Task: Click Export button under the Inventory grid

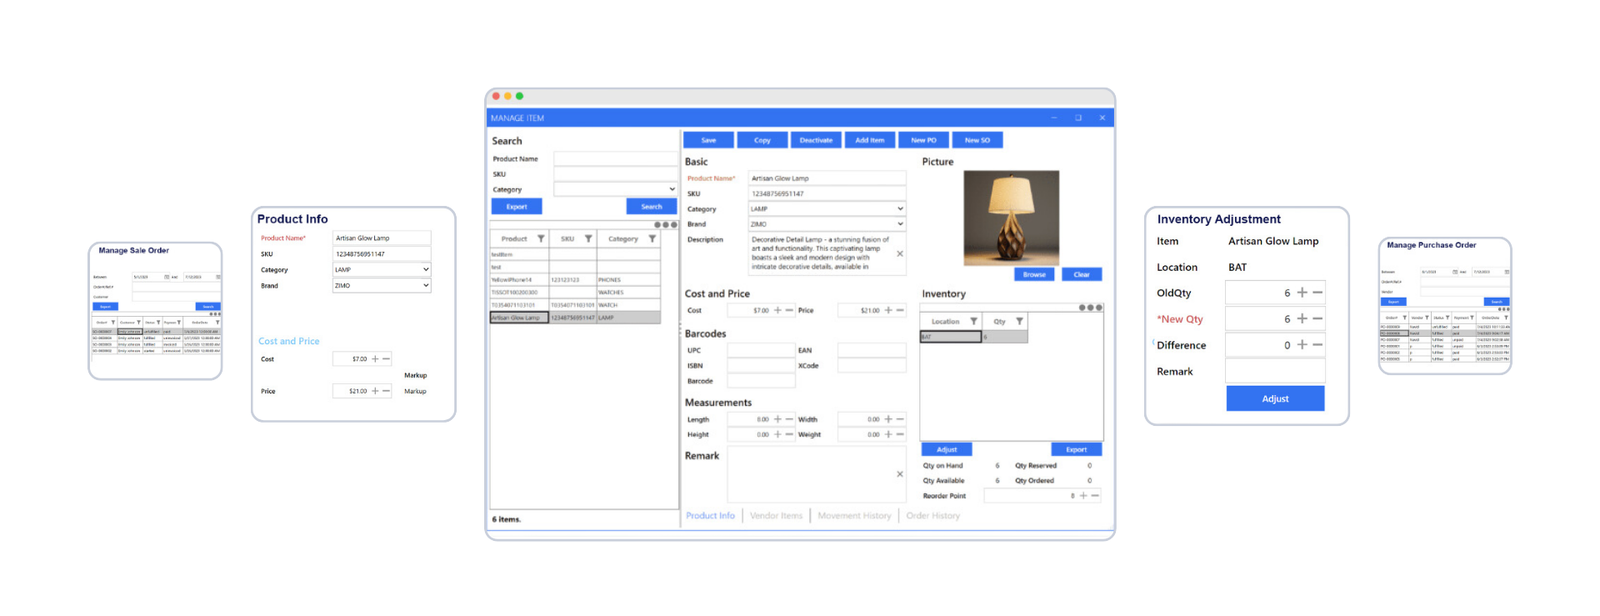Action: [x=1076, y=450]
